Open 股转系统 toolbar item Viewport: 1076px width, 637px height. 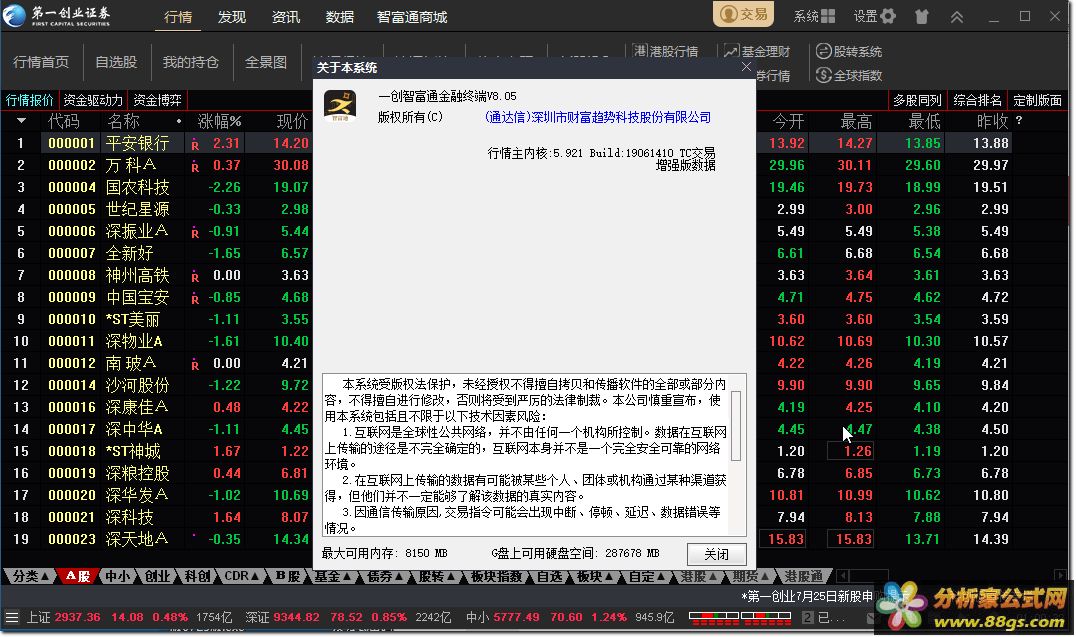click(849, 51)
